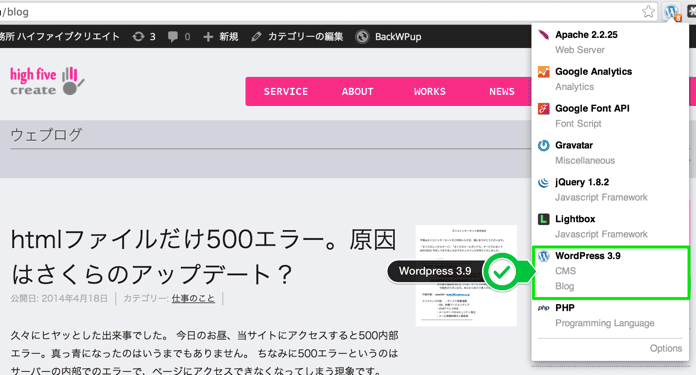Screen dimensions: 696x375
Task: Click the Wappalyzer WordPress extension icon
Action: pos(672,12)
